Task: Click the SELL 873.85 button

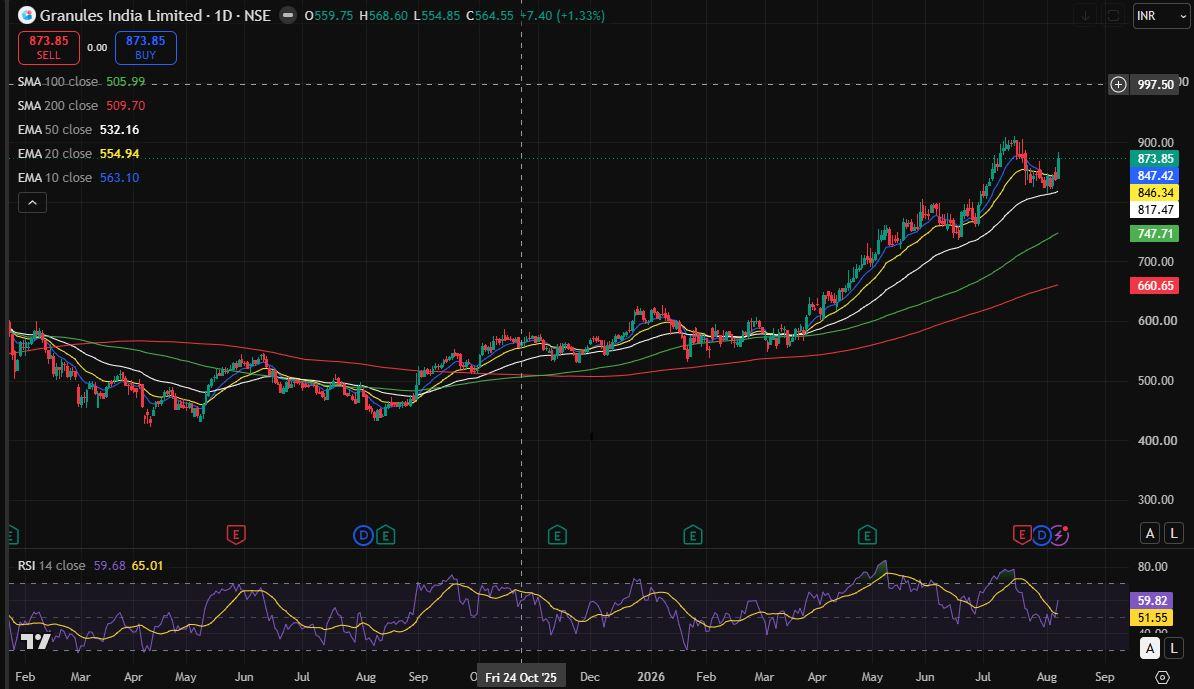Action: tap(49, 47)
